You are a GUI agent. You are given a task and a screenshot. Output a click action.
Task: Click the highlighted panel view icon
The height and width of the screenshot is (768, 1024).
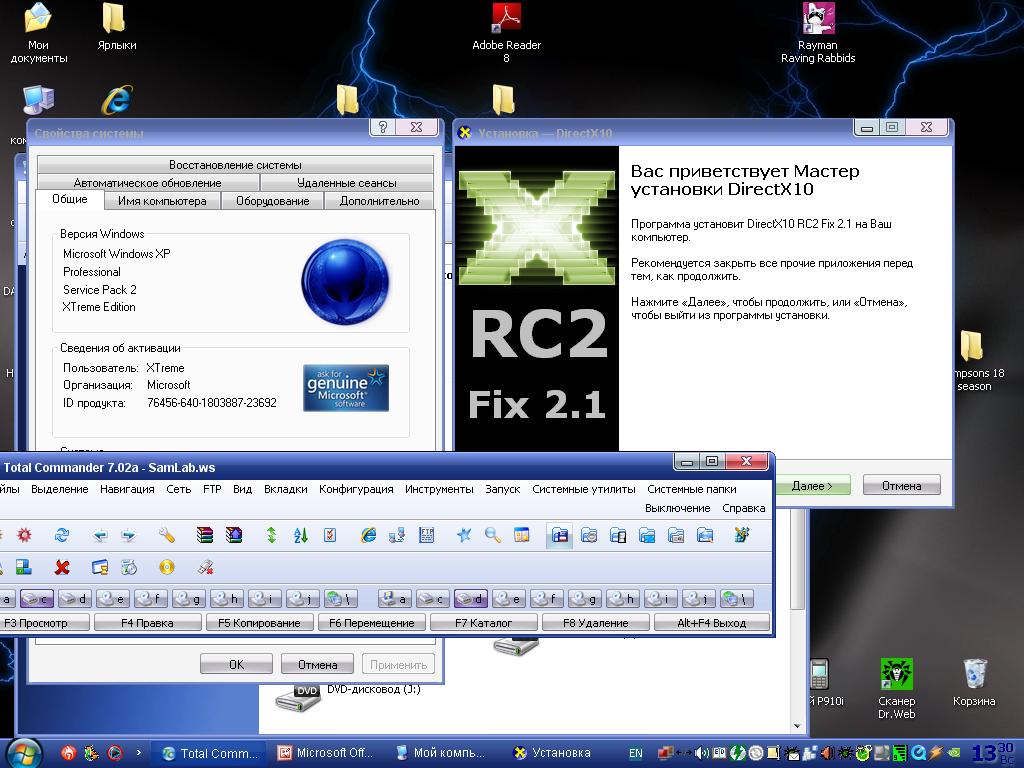(560, 536)
